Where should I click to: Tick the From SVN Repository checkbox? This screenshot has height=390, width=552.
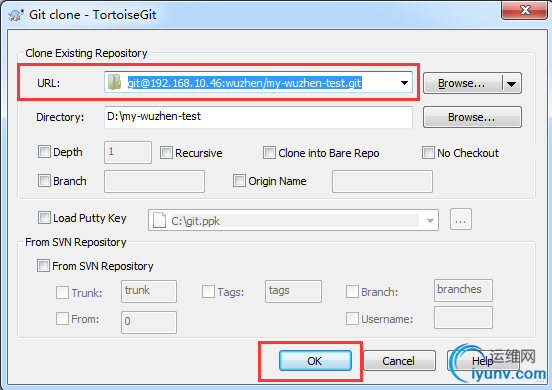(x=43, y=265)
